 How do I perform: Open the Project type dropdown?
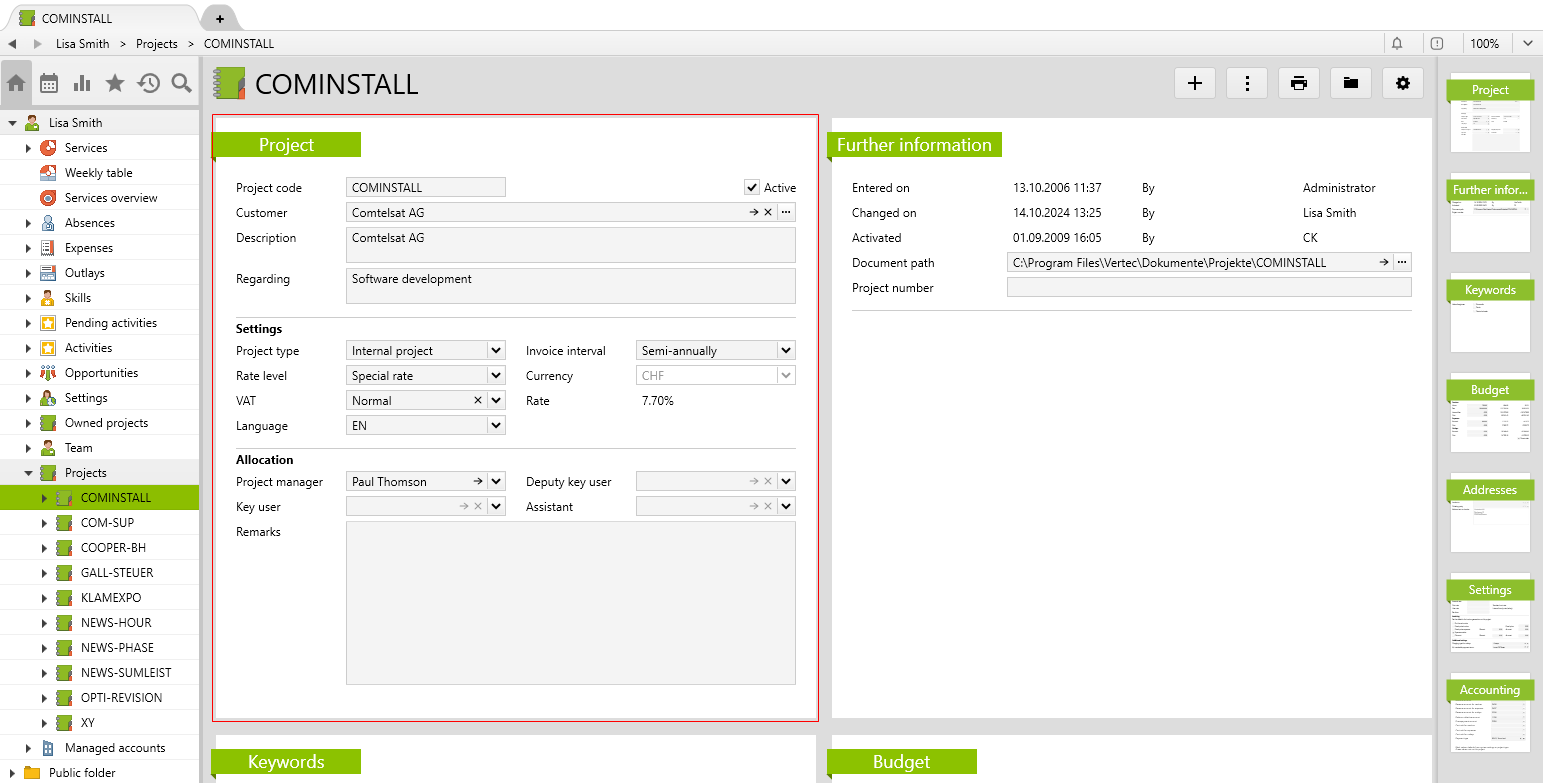[495, 351]
